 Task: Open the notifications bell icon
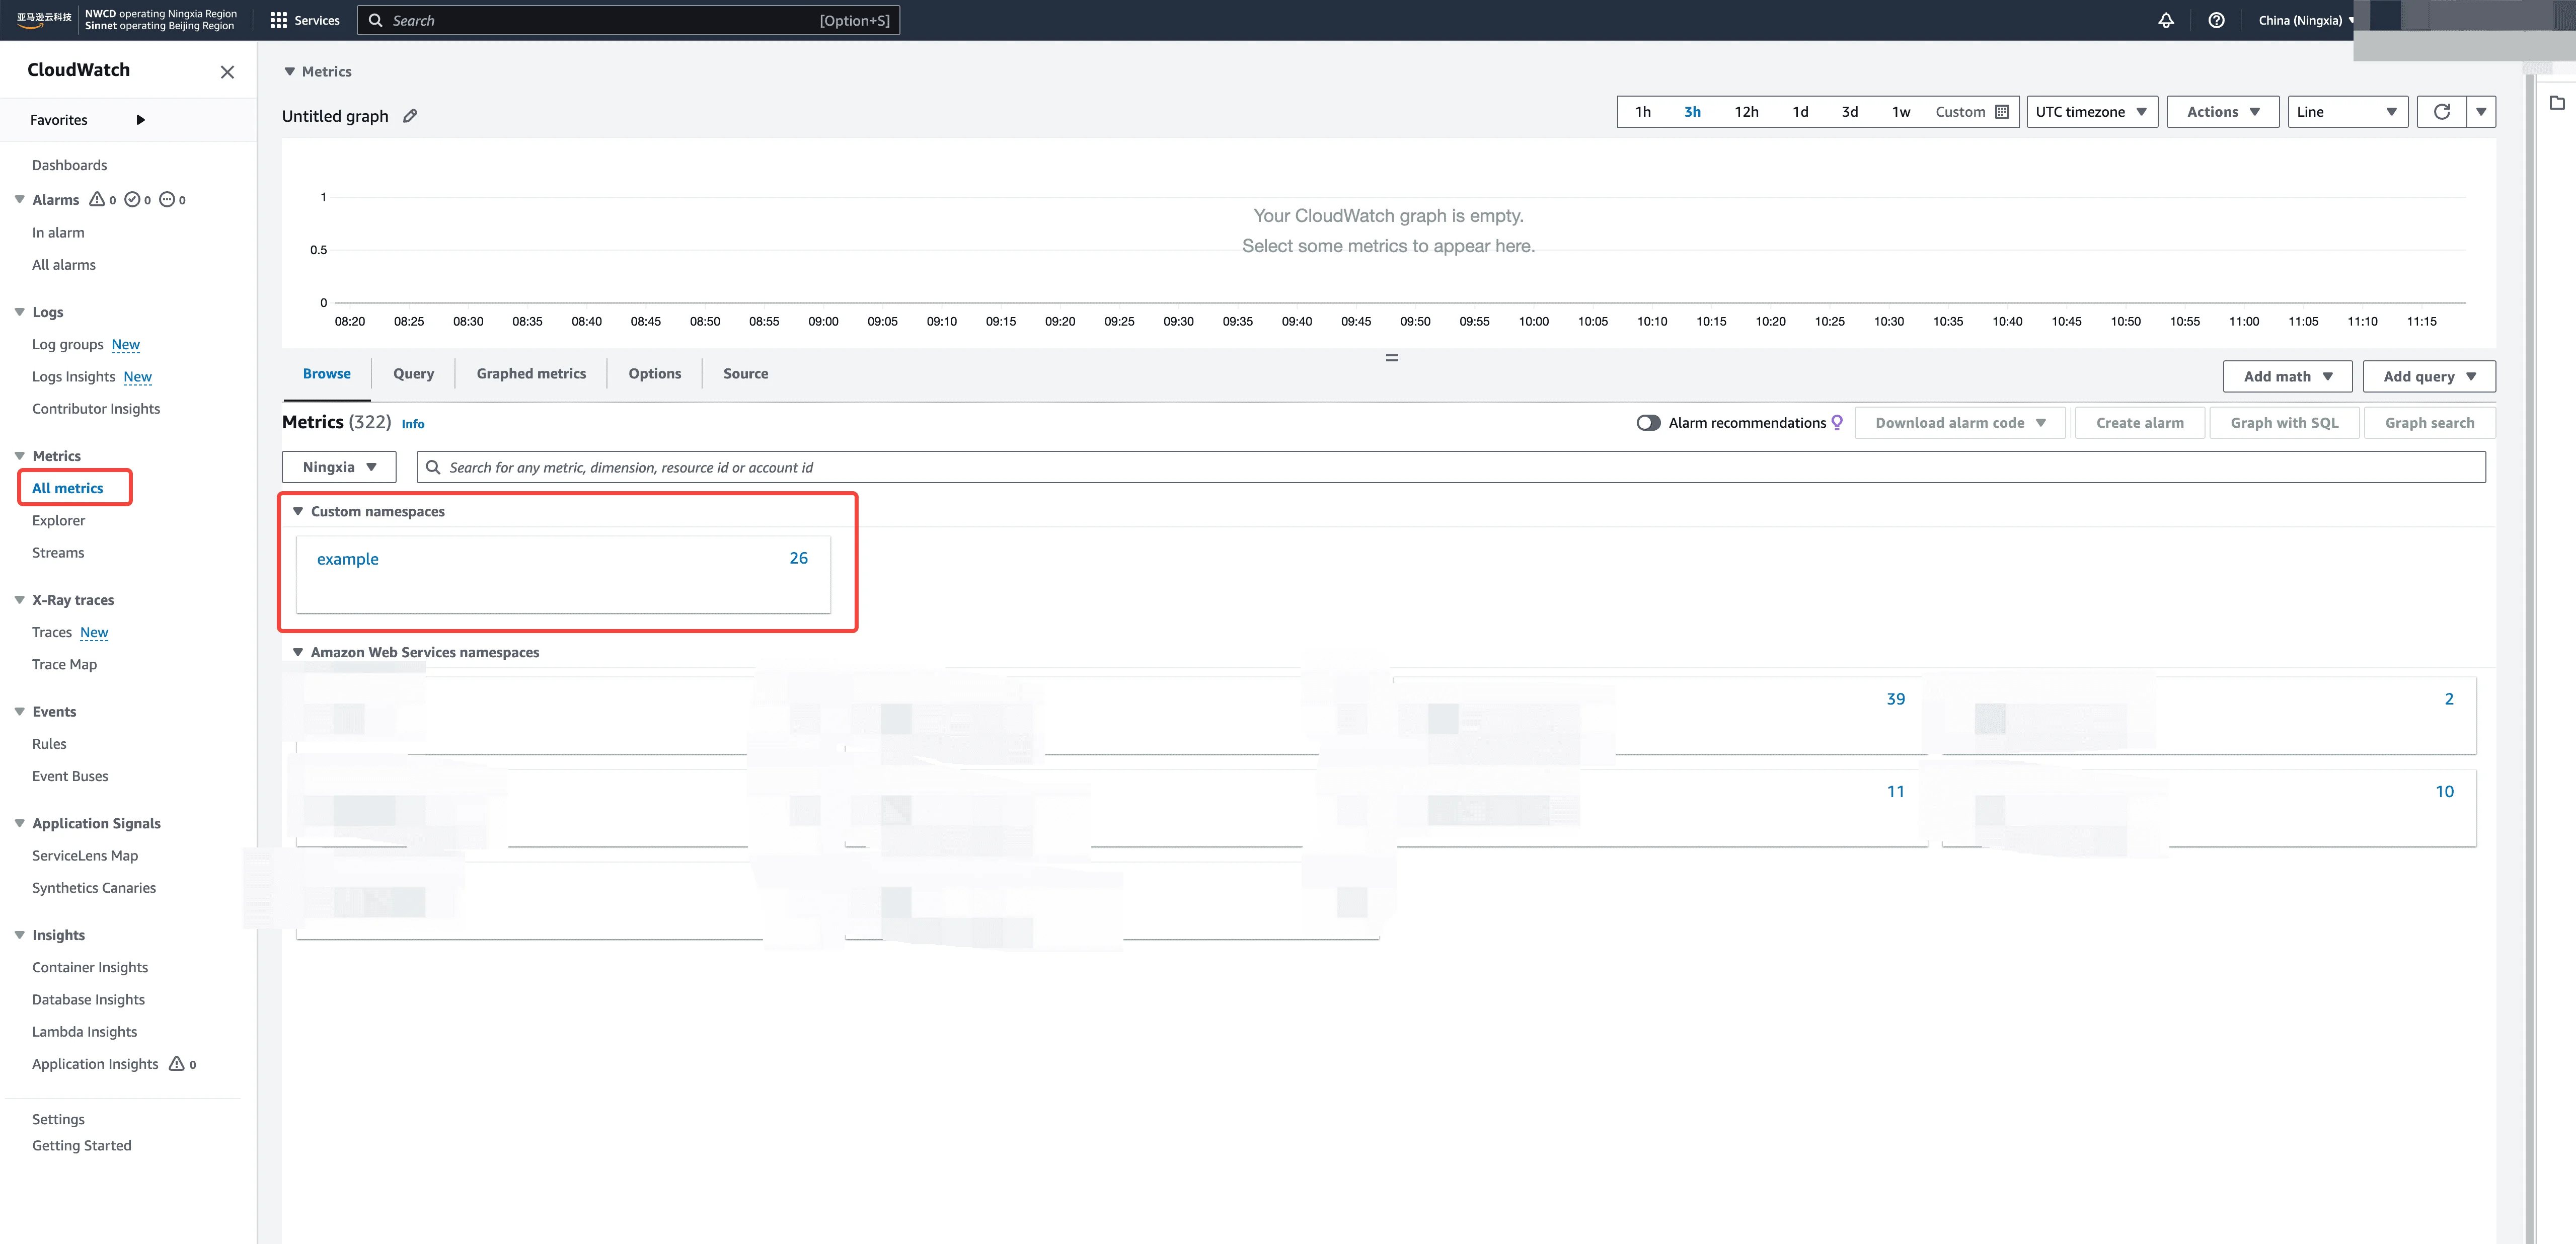pyautogui.click(x=2166, y=20)
